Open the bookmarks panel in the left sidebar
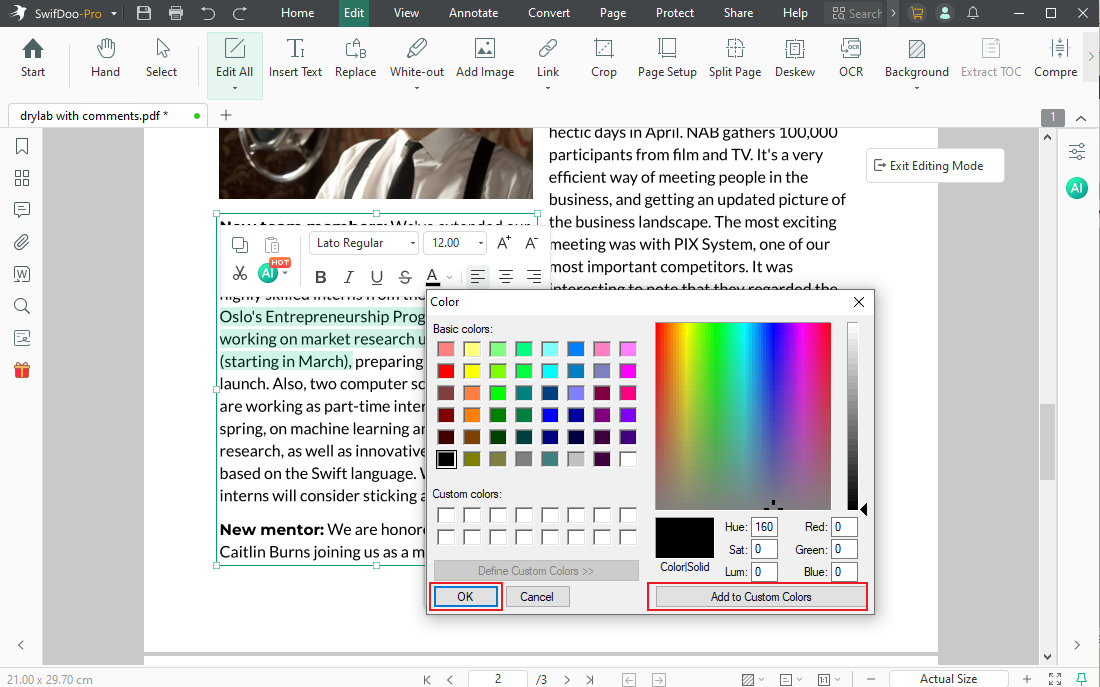1100x687 pixels. [21, 145]
